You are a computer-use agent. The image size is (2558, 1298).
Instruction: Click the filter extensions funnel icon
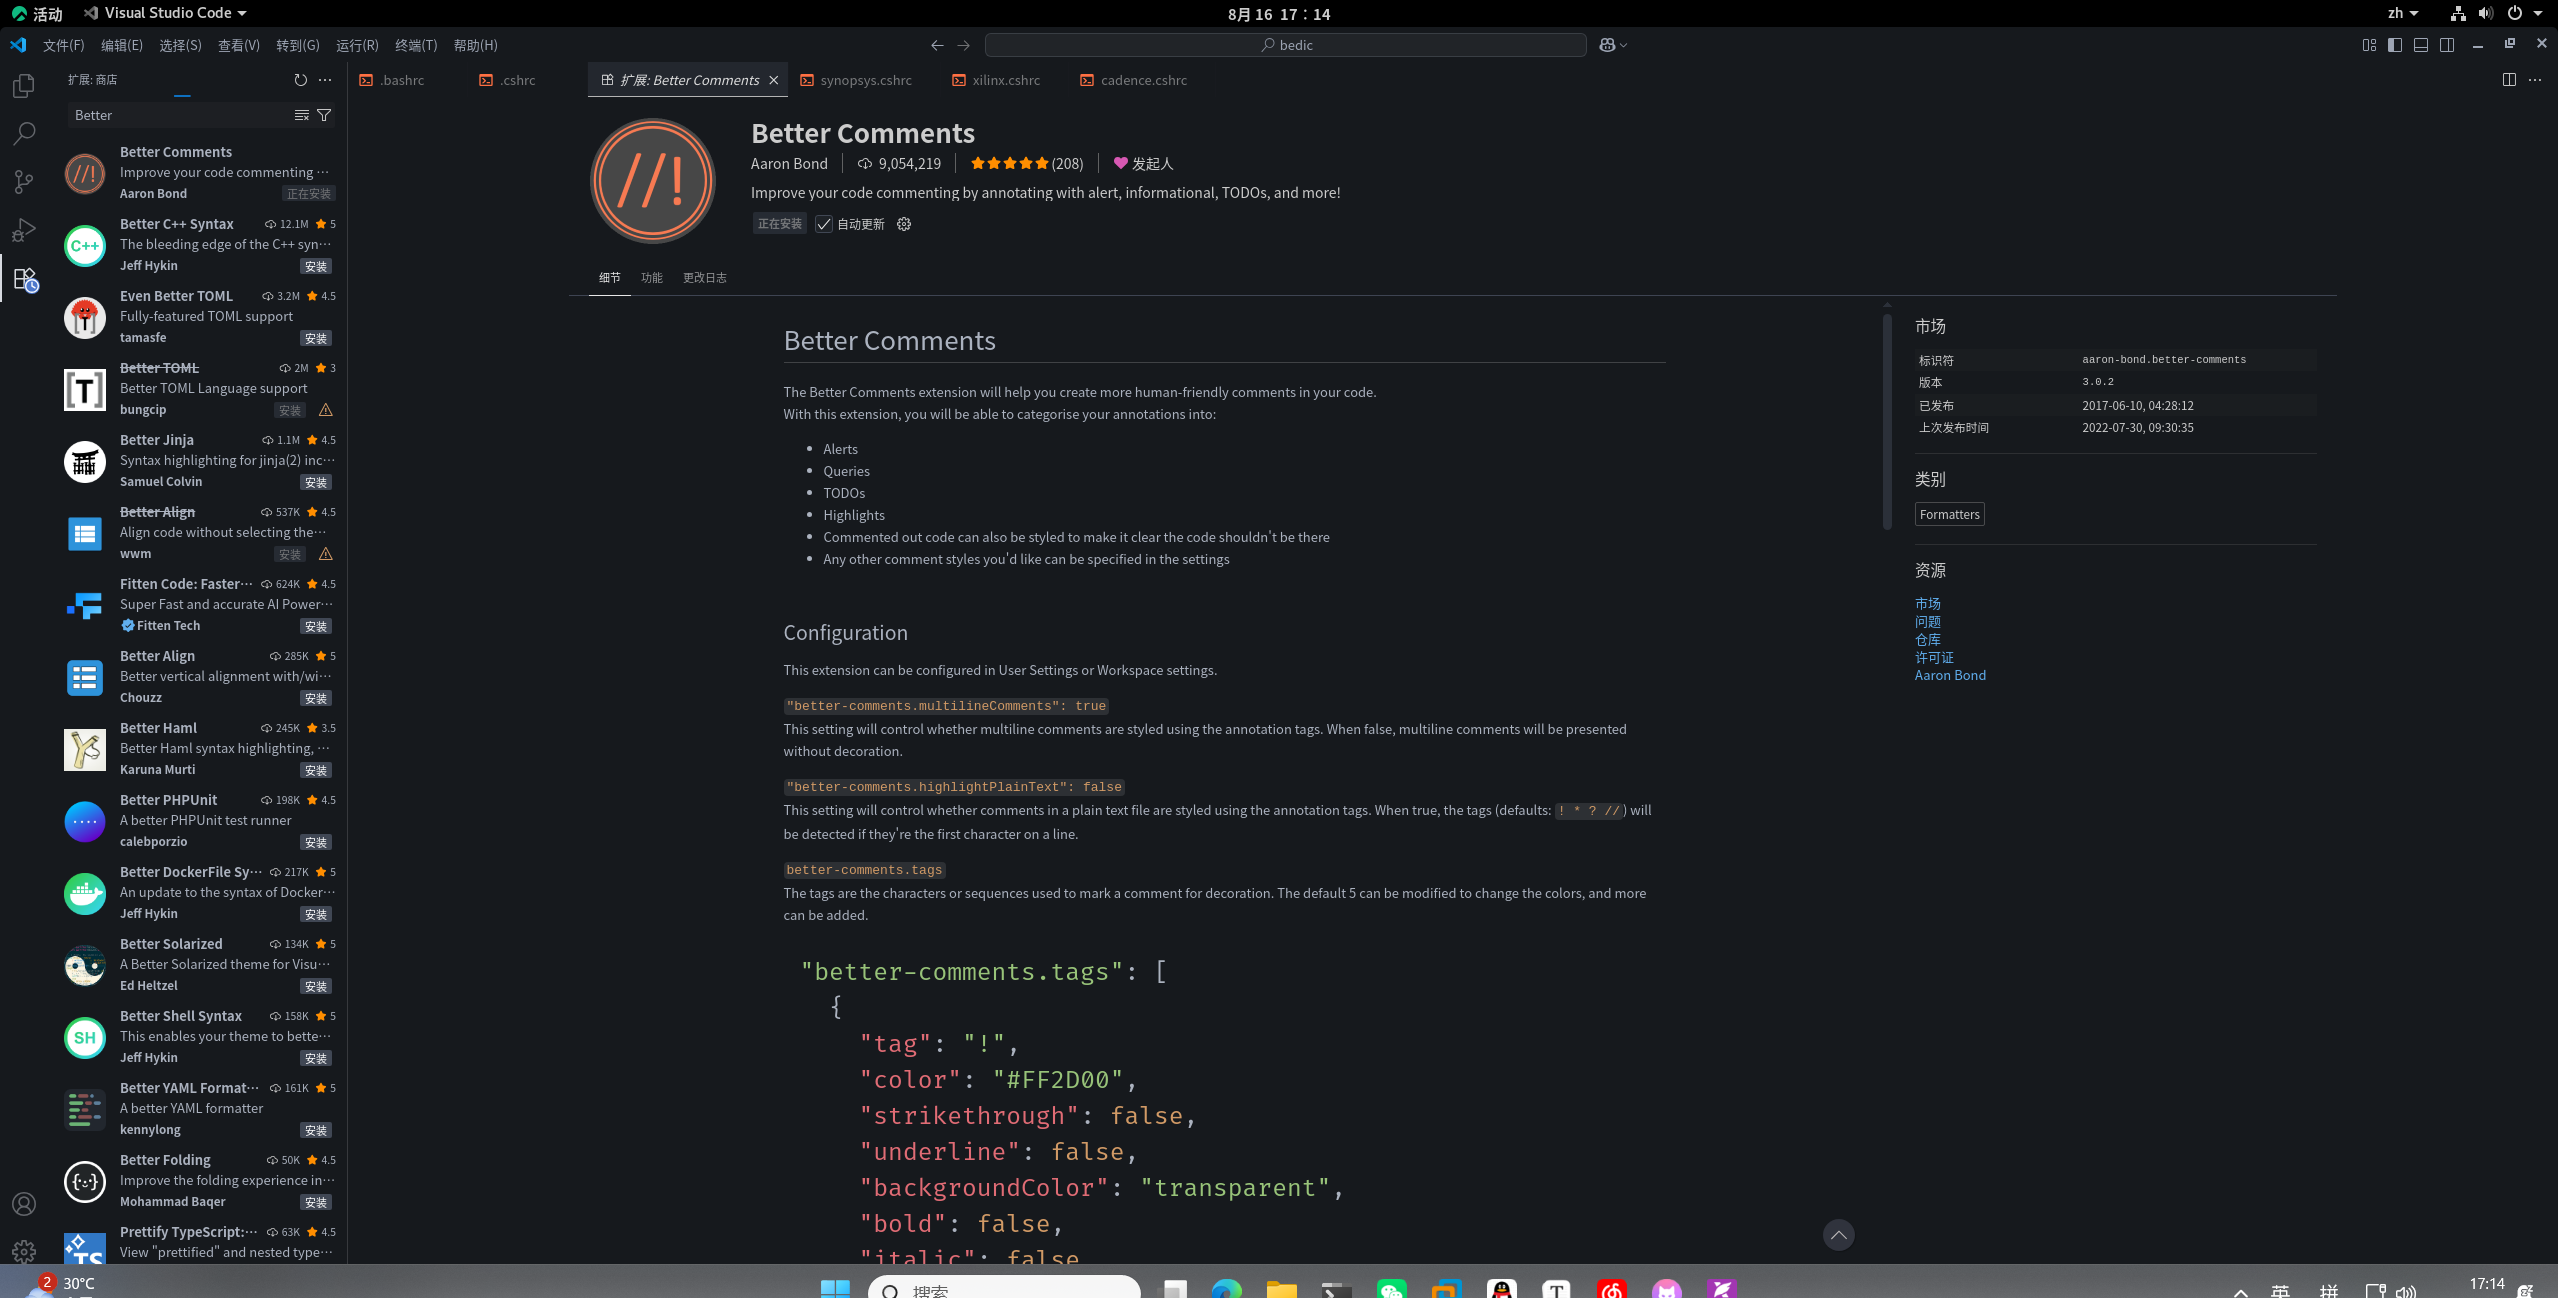tap(324, 115)
